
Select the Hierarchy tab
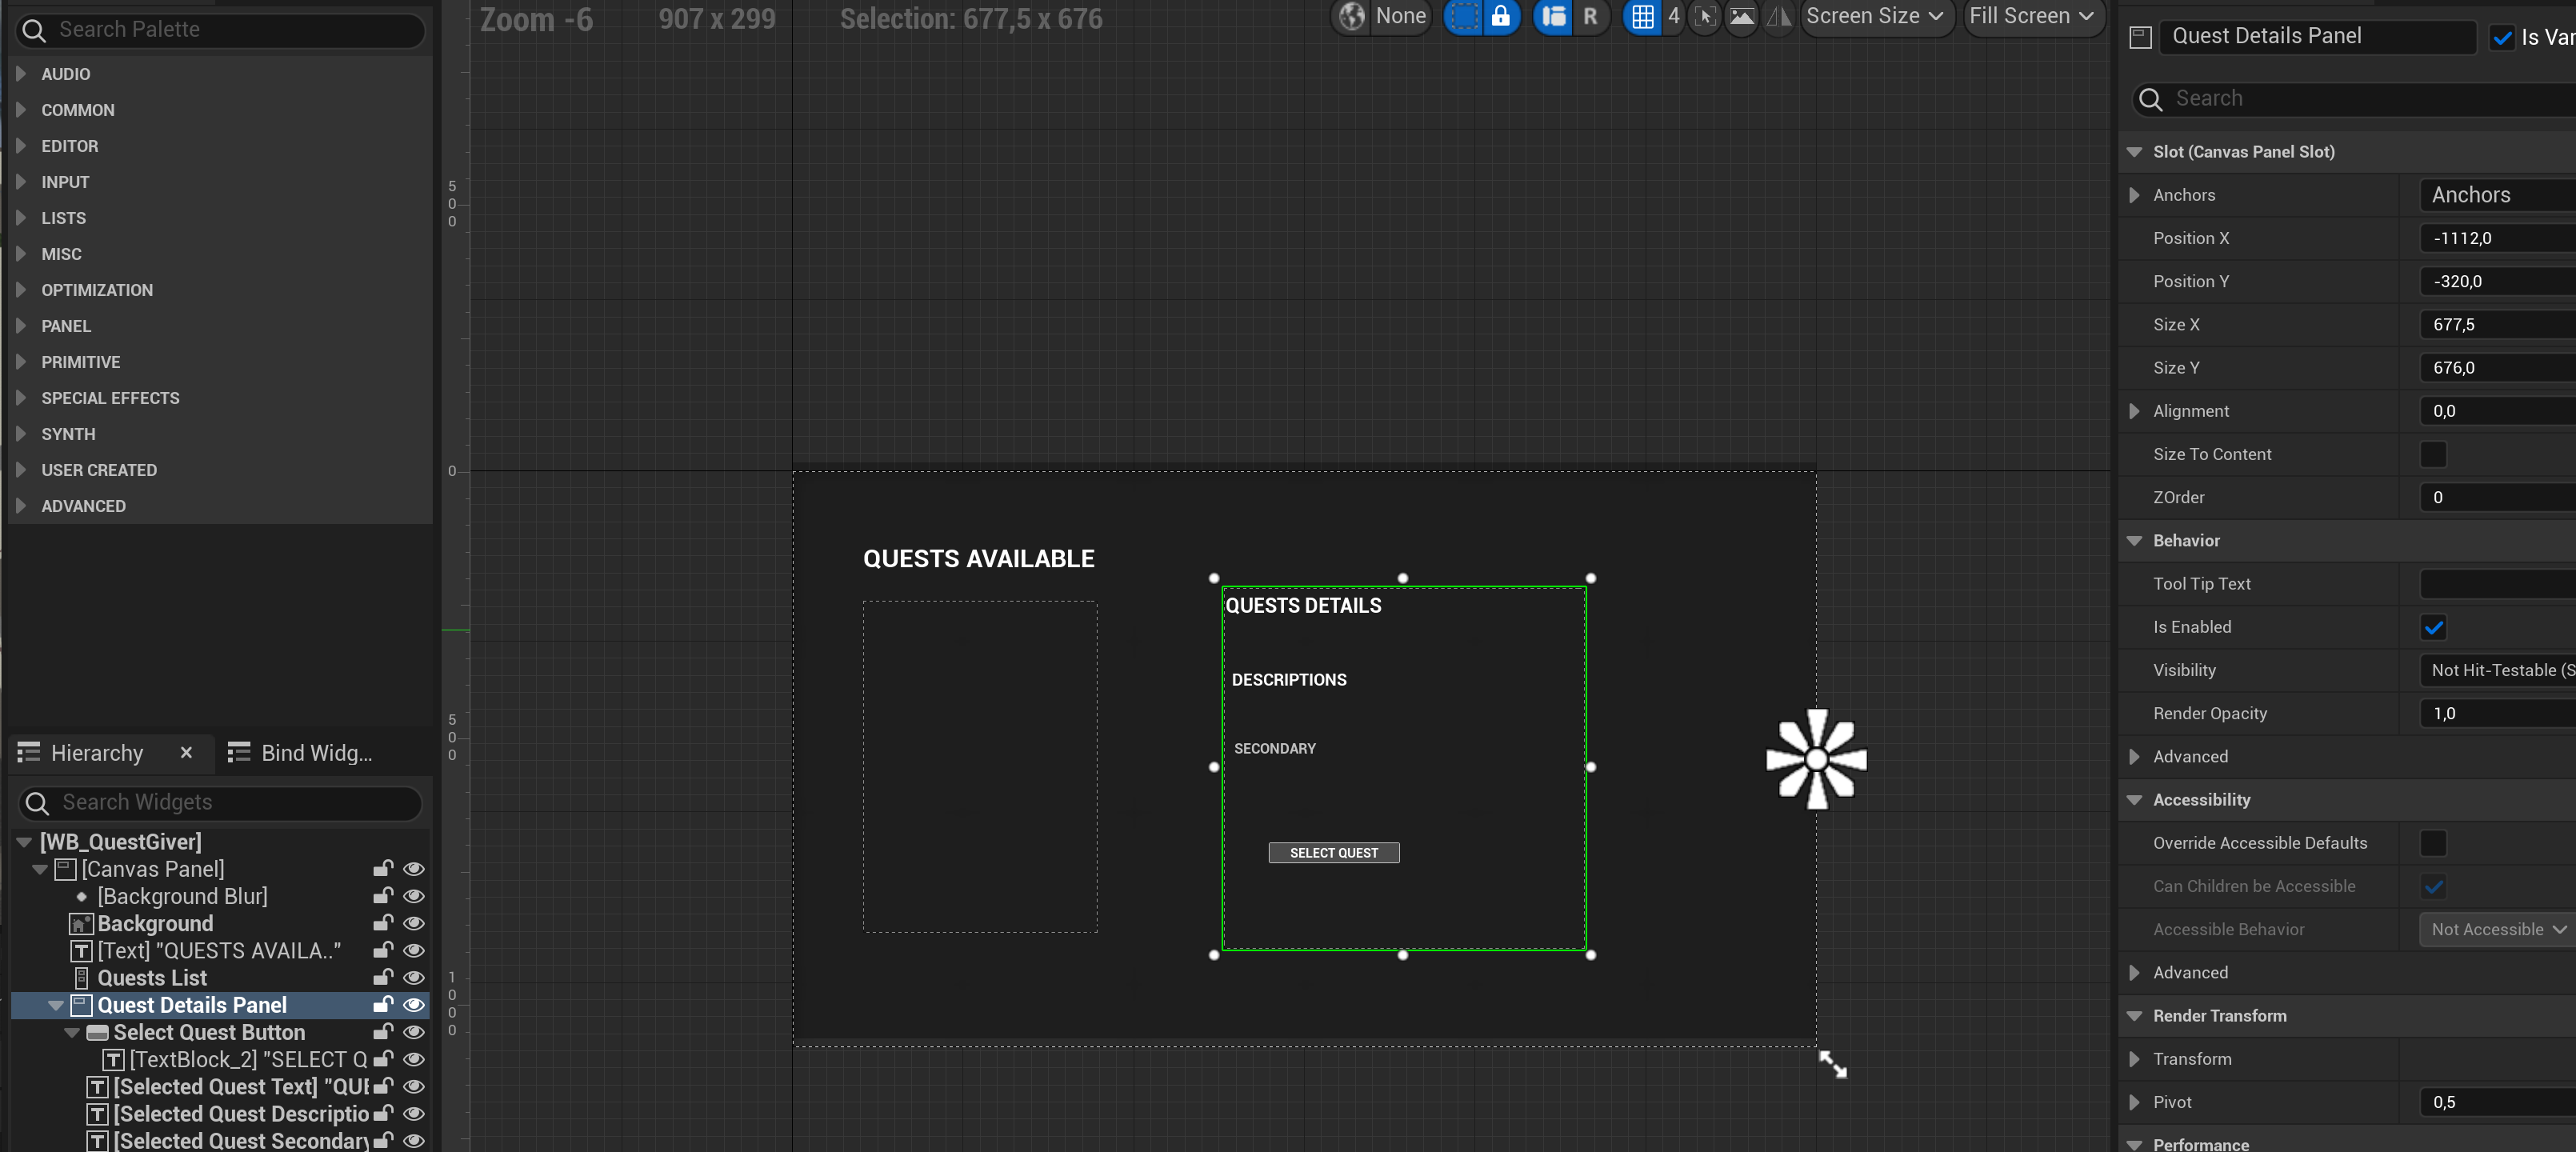[96, 753]
